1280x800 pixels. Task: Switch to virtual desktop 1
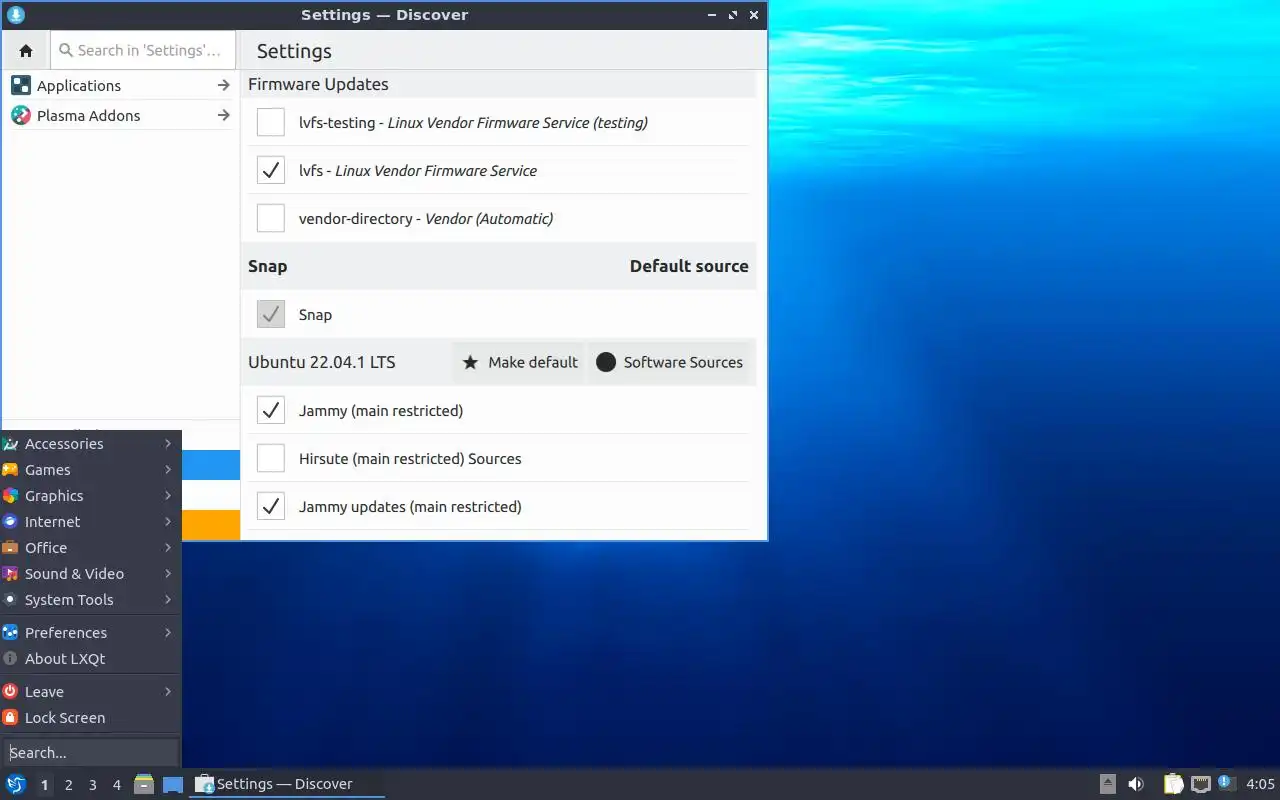pyautogui.click(x=45, y=785)
